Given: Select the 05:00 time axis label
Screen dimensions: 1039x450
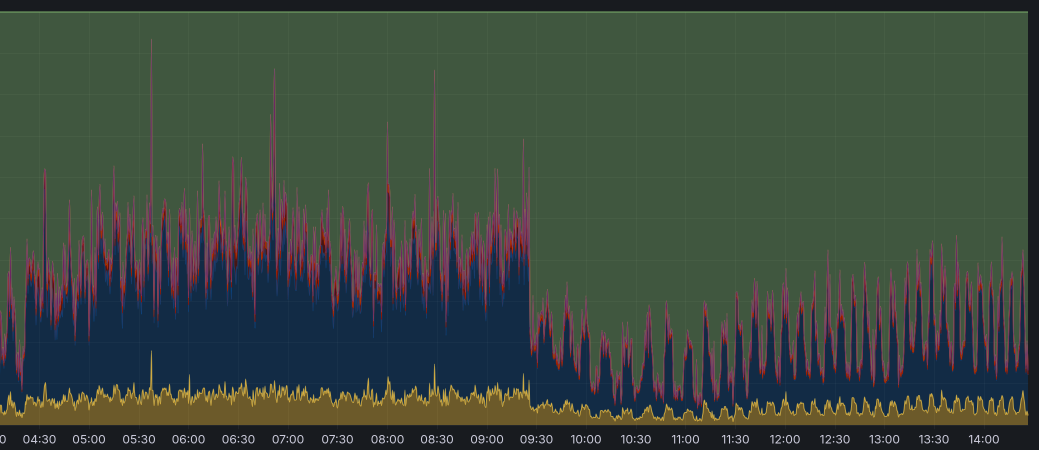Looking at the screenshot, I should pos(89,439).
